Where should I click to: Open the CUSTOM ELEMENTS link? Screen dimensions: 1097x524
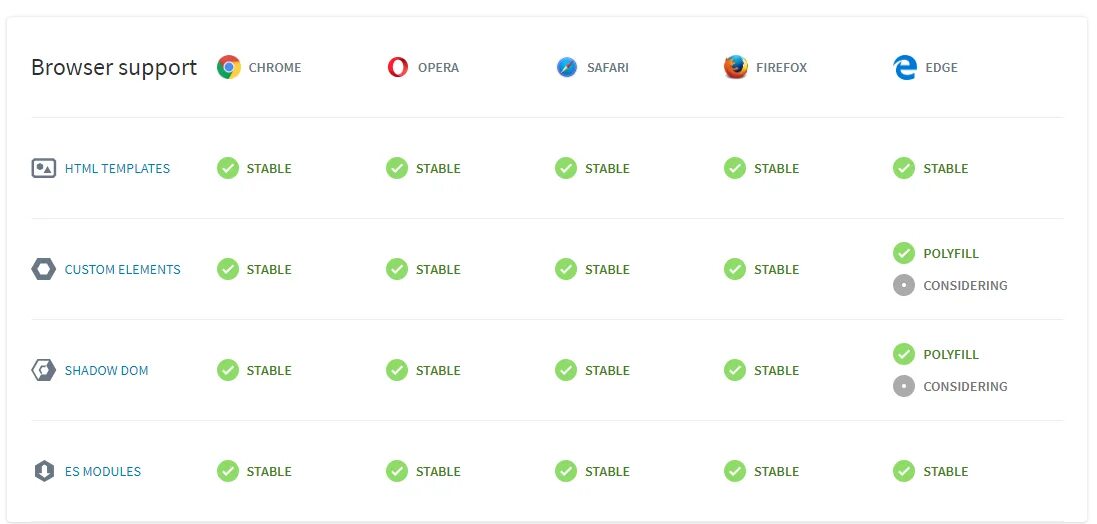click(122, 269)
